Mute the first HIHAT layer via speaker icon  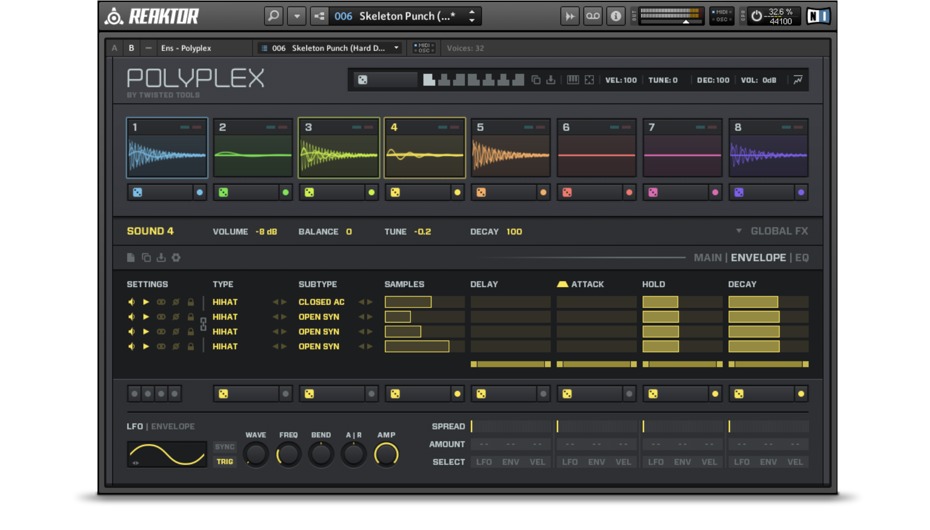point(131,302)
